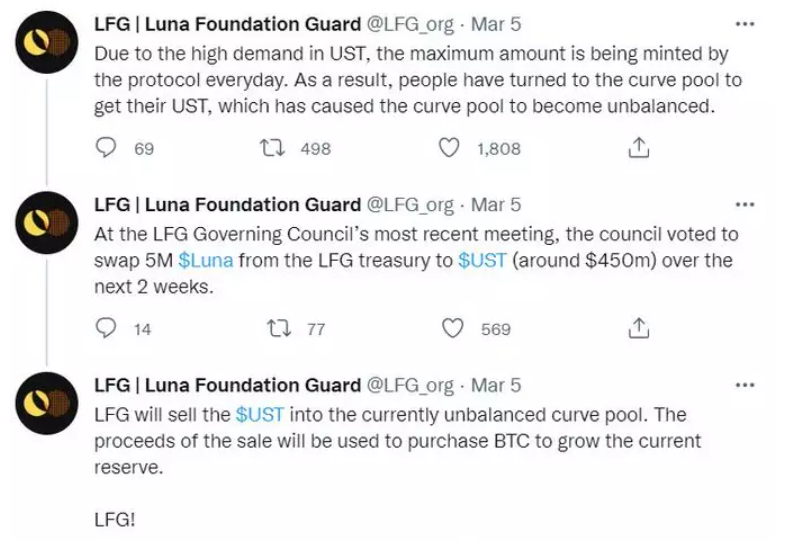This screenshot has height=542, width=787.
Task: Open the $UST cashtag in second tweet
Action: pyautogui.click(x=482, y=260)
